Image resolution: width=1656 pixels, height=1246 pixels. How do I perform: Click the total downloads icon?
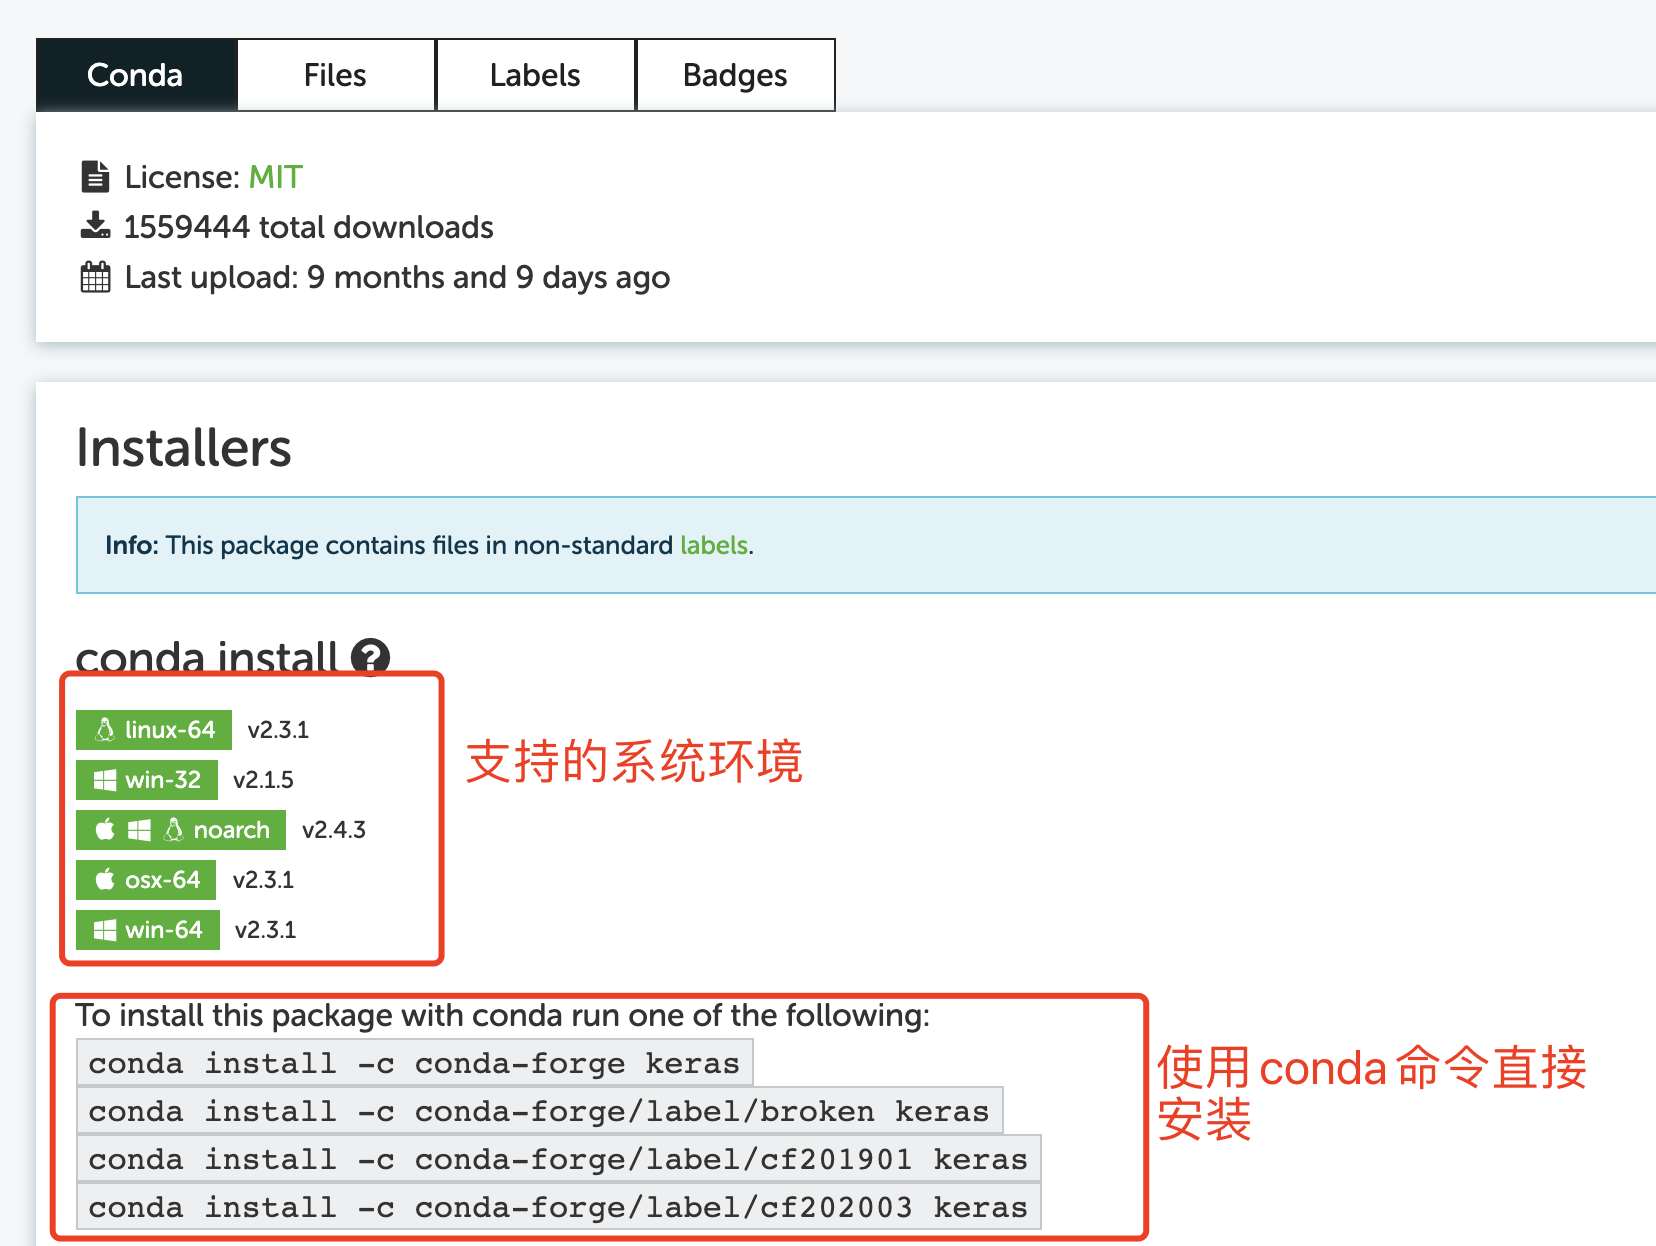pyautogui.click(x=95, y=226)
